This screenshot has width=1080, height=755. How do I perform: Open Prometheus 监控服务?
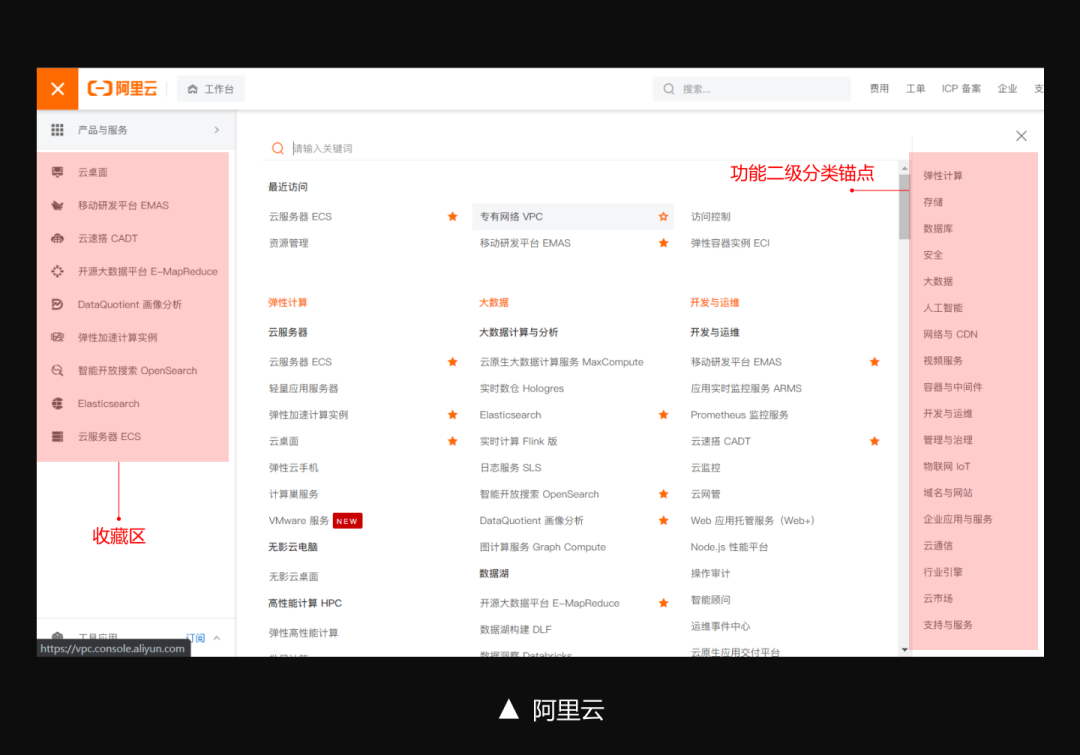coord(739,415)
